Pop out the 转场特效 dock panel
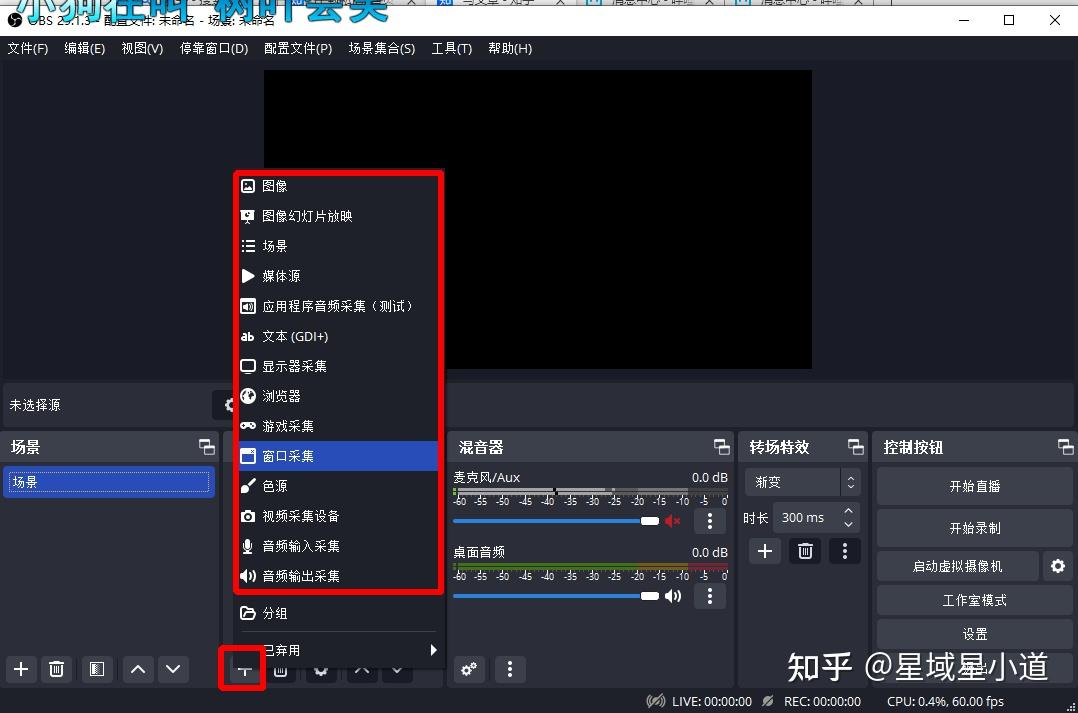Viewport: 1078px width, 713px height. [855, 447]
